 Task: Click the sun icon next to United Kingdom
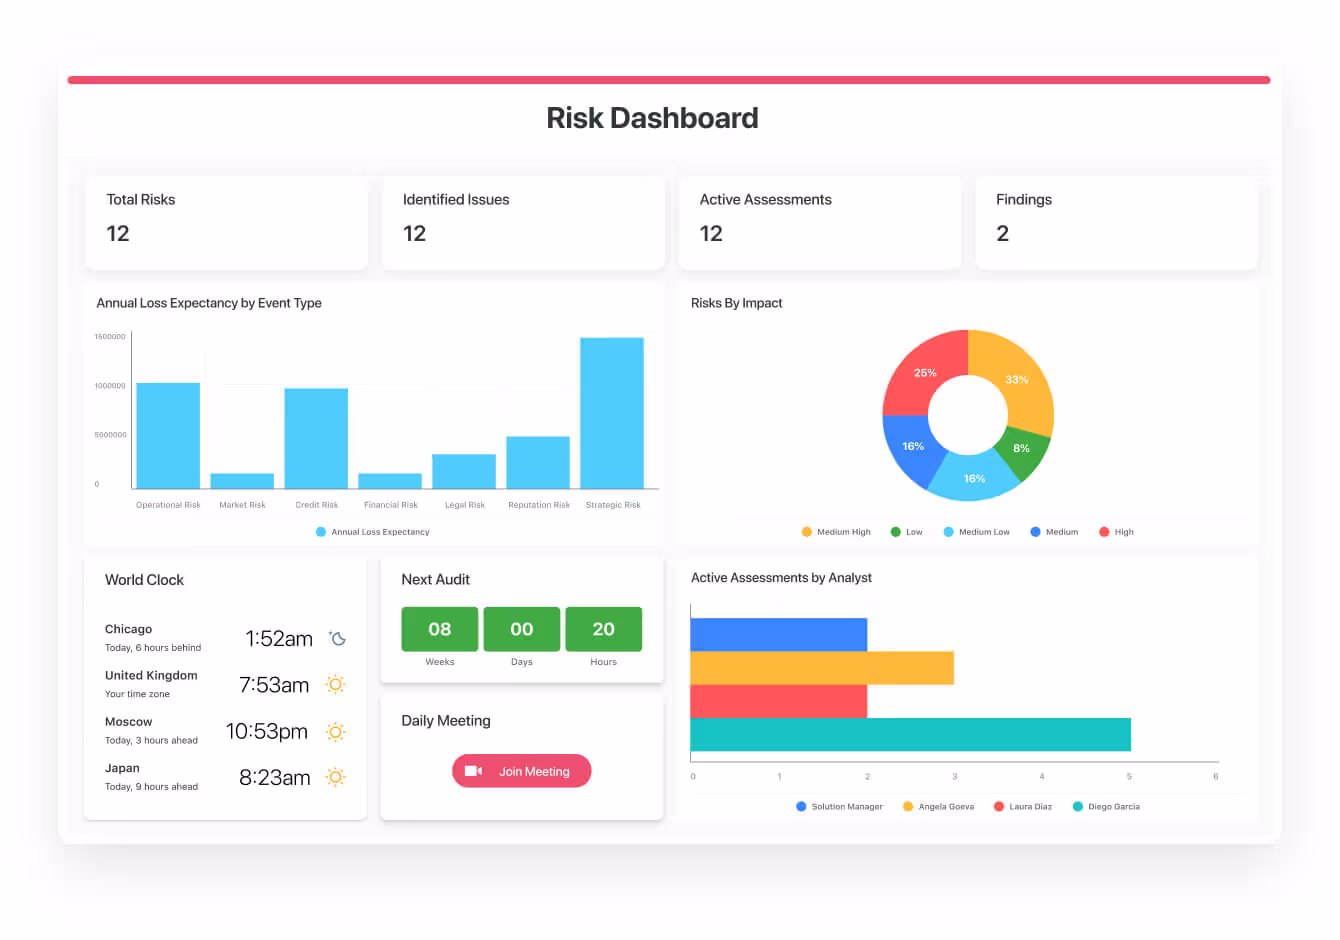336,685
